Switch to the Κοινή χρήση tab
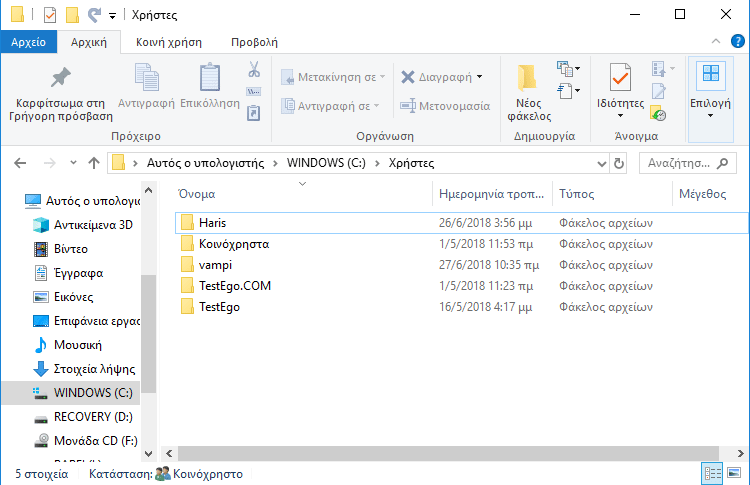The width and height of the screenshot is (750, 485). [x=169, y=42]
